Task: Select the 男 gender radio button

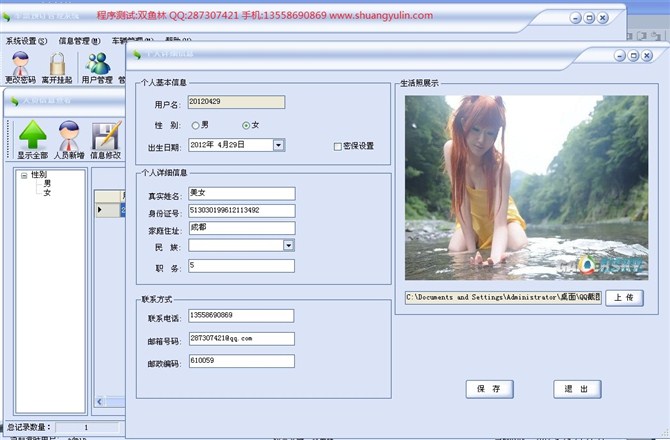Action: point(195,125)
